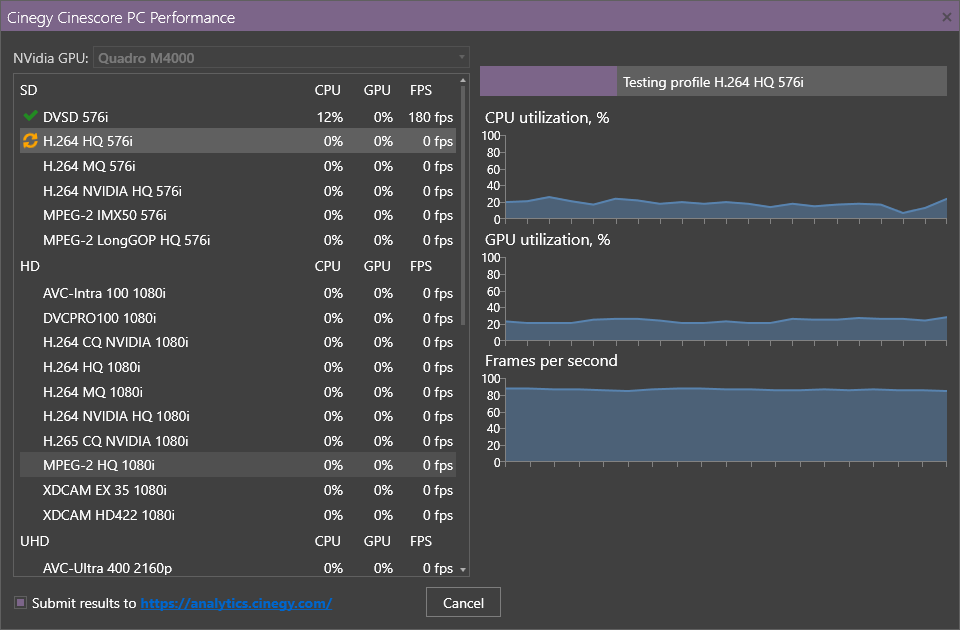Click the GPU column header in HD section
The width and height of the screenshot is (960, 630).
click(x=377, y=266)
